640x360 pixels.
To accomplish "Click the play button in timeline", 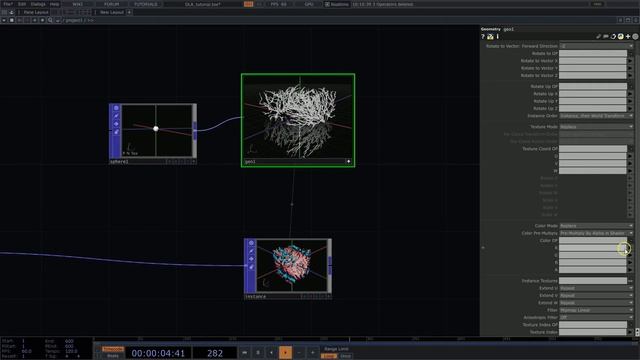I will tap(285, 353).
